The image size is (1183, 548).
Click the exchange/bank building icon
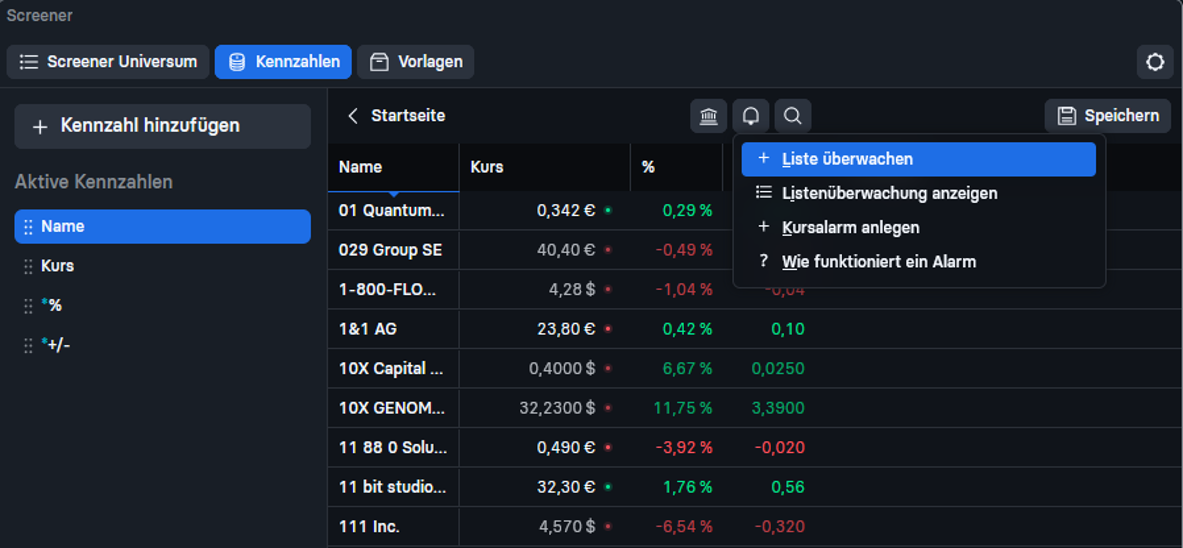point(708,115)
